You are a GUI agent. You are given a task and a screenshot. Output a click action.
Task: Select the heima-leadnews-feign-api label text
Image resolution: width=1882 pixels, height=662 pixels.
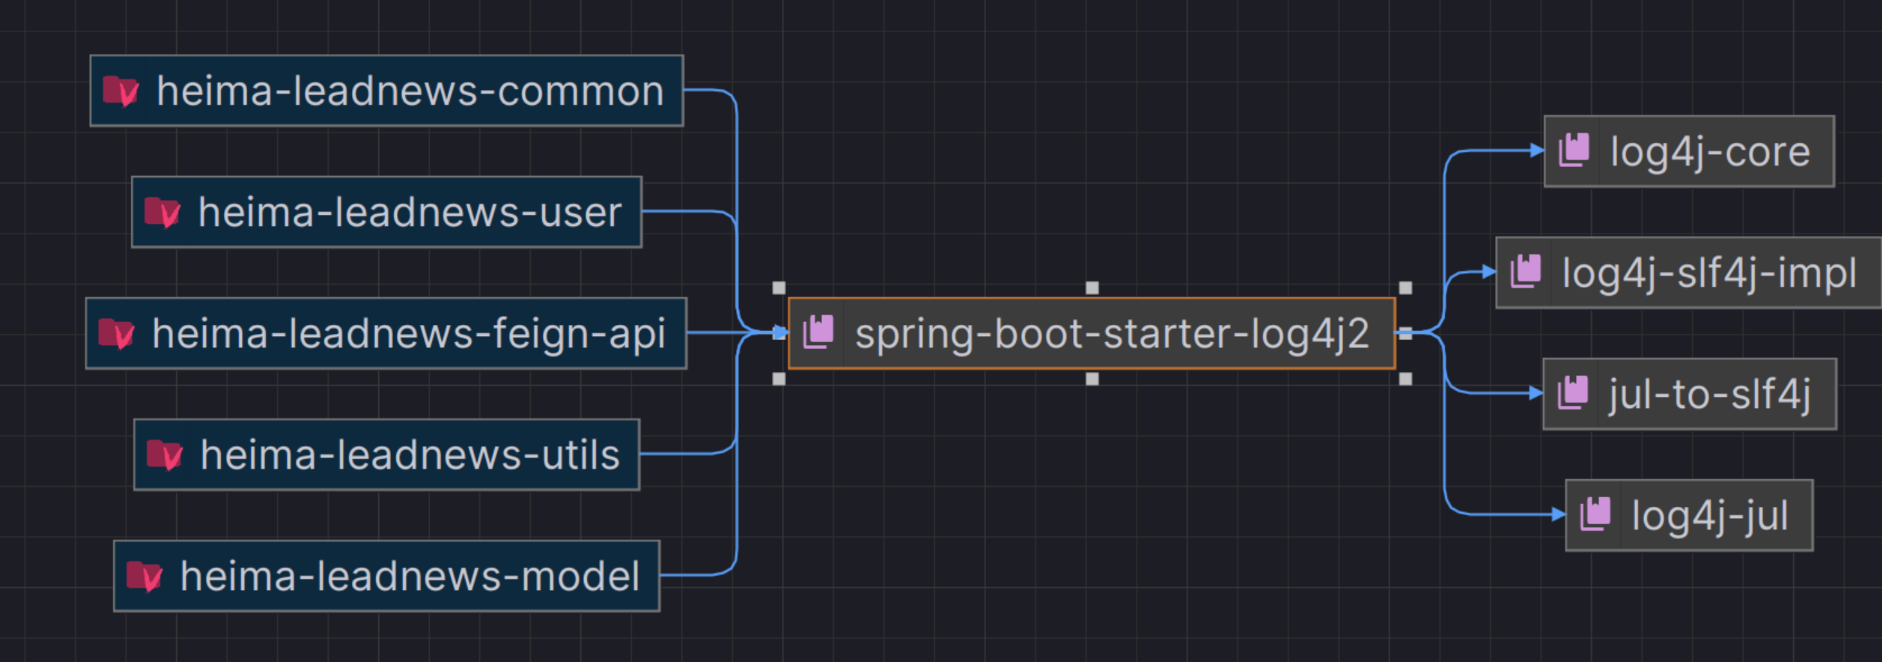(409, 334)
